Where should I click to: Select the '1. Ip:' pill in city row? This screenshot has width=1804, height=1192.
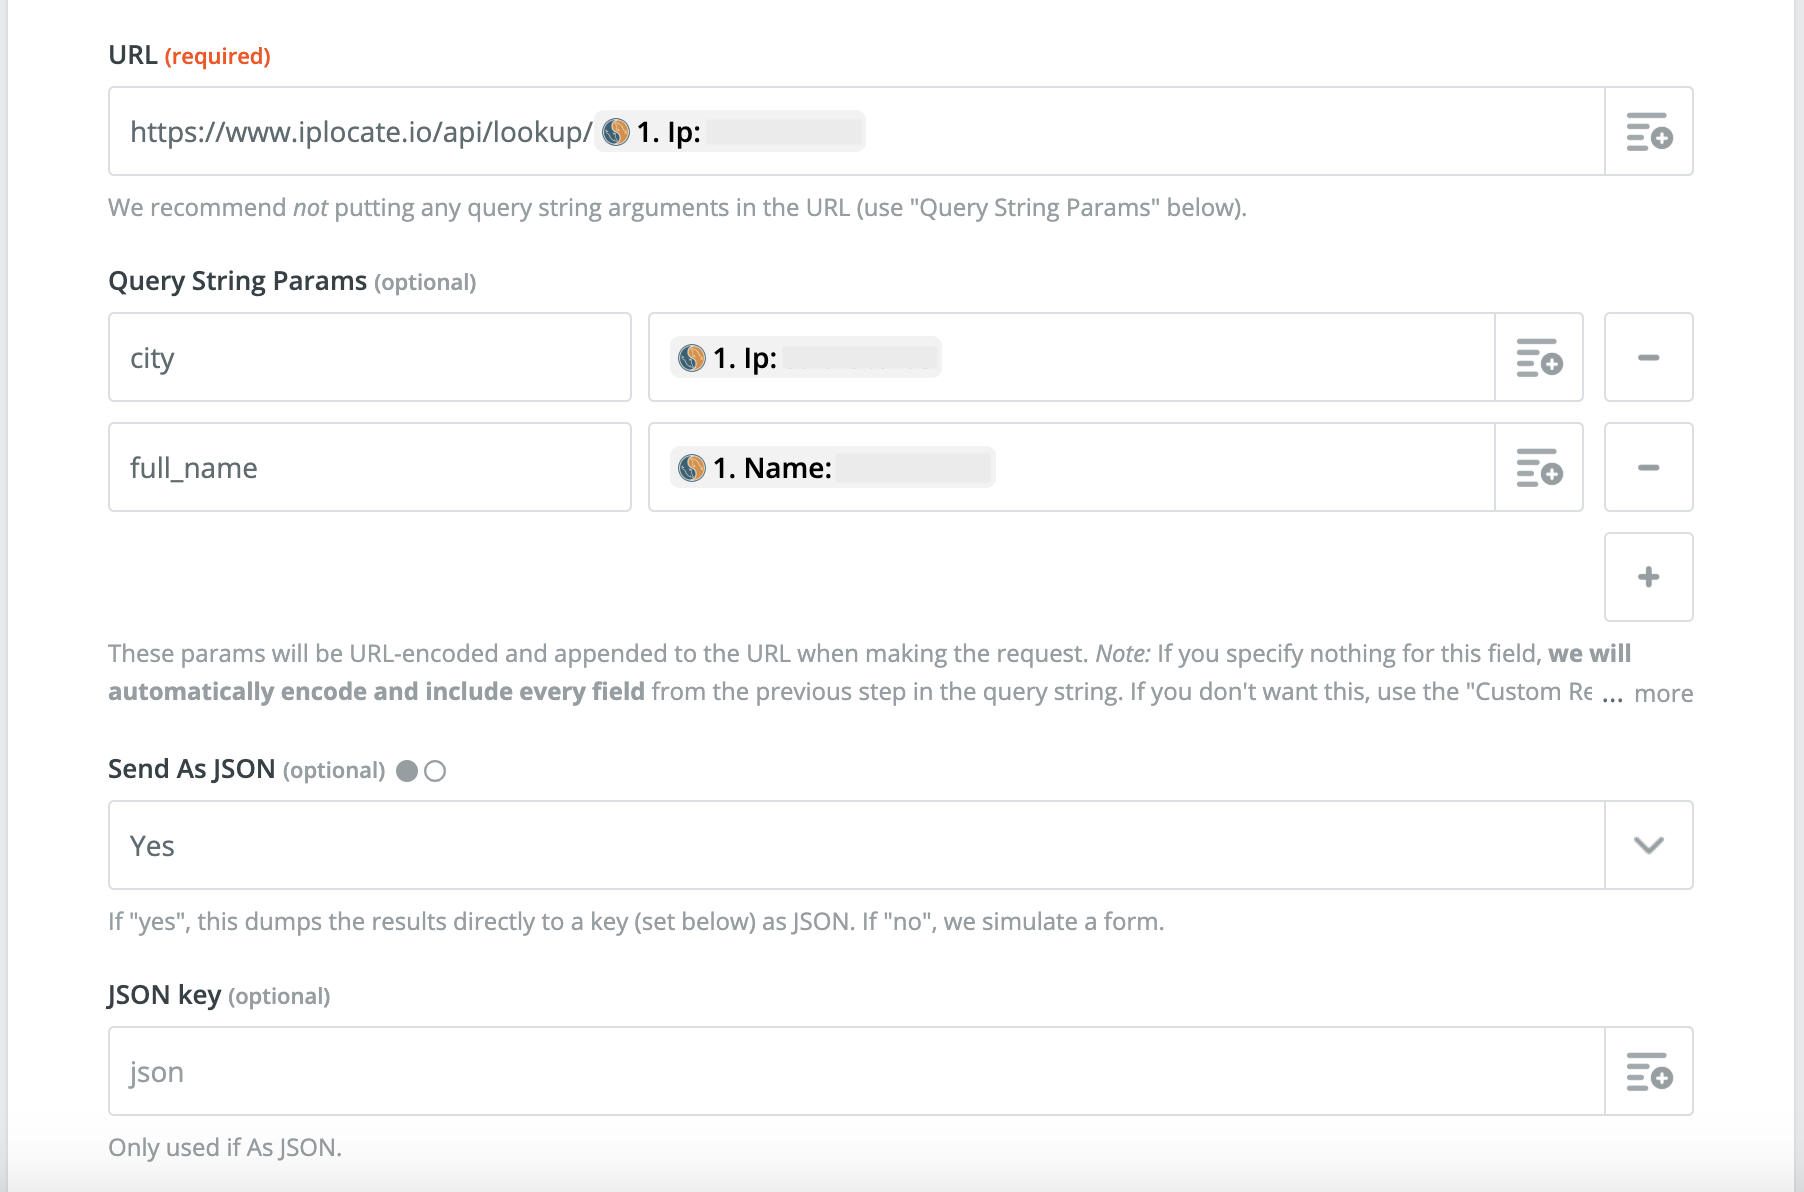[x=805, y=357]
